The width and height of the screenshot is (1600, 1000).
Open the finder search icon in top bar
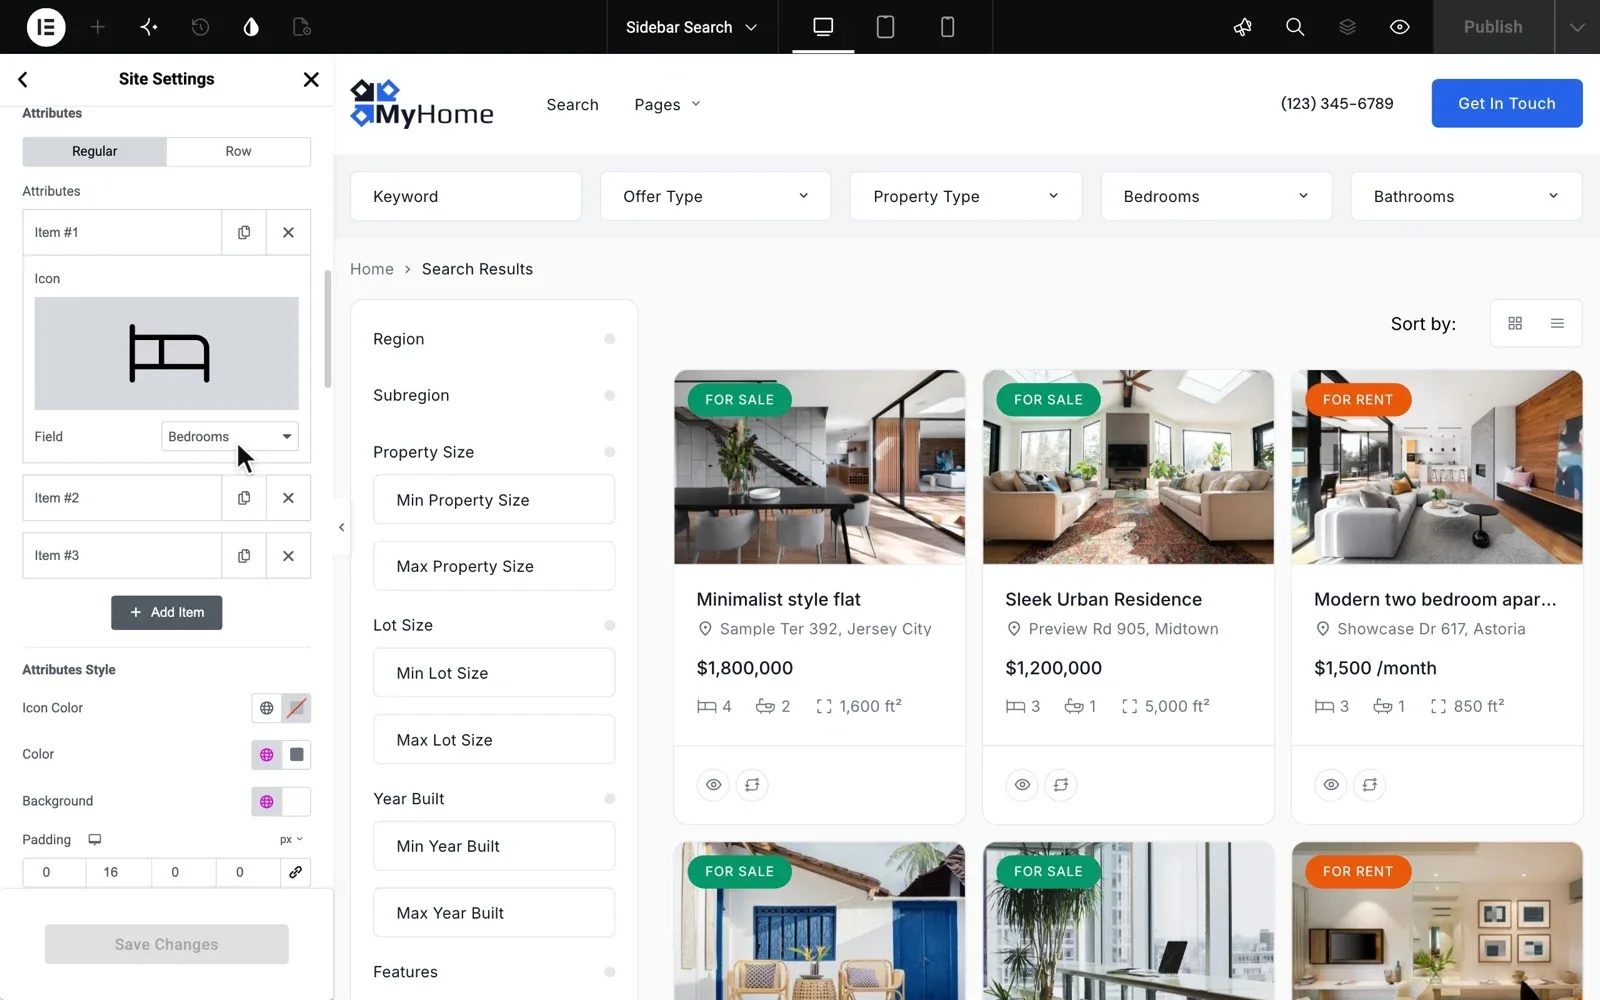1295,27
